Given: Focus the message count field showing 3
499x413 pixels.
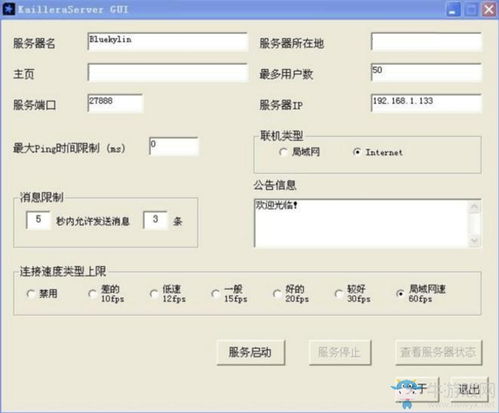Looking at the screenshot, I should click(x=155, y=220).
